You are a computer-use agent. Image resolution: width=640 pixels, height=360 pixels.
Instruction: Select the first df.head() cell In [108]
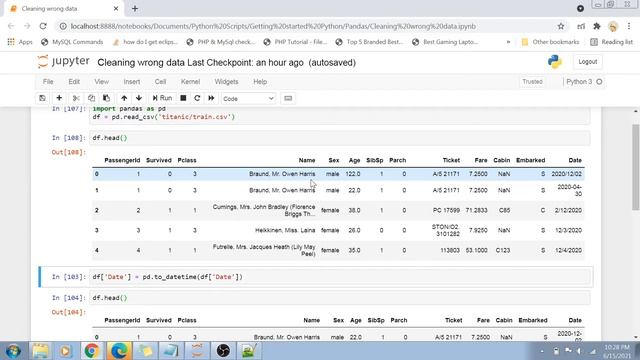[x=340, y=138]
